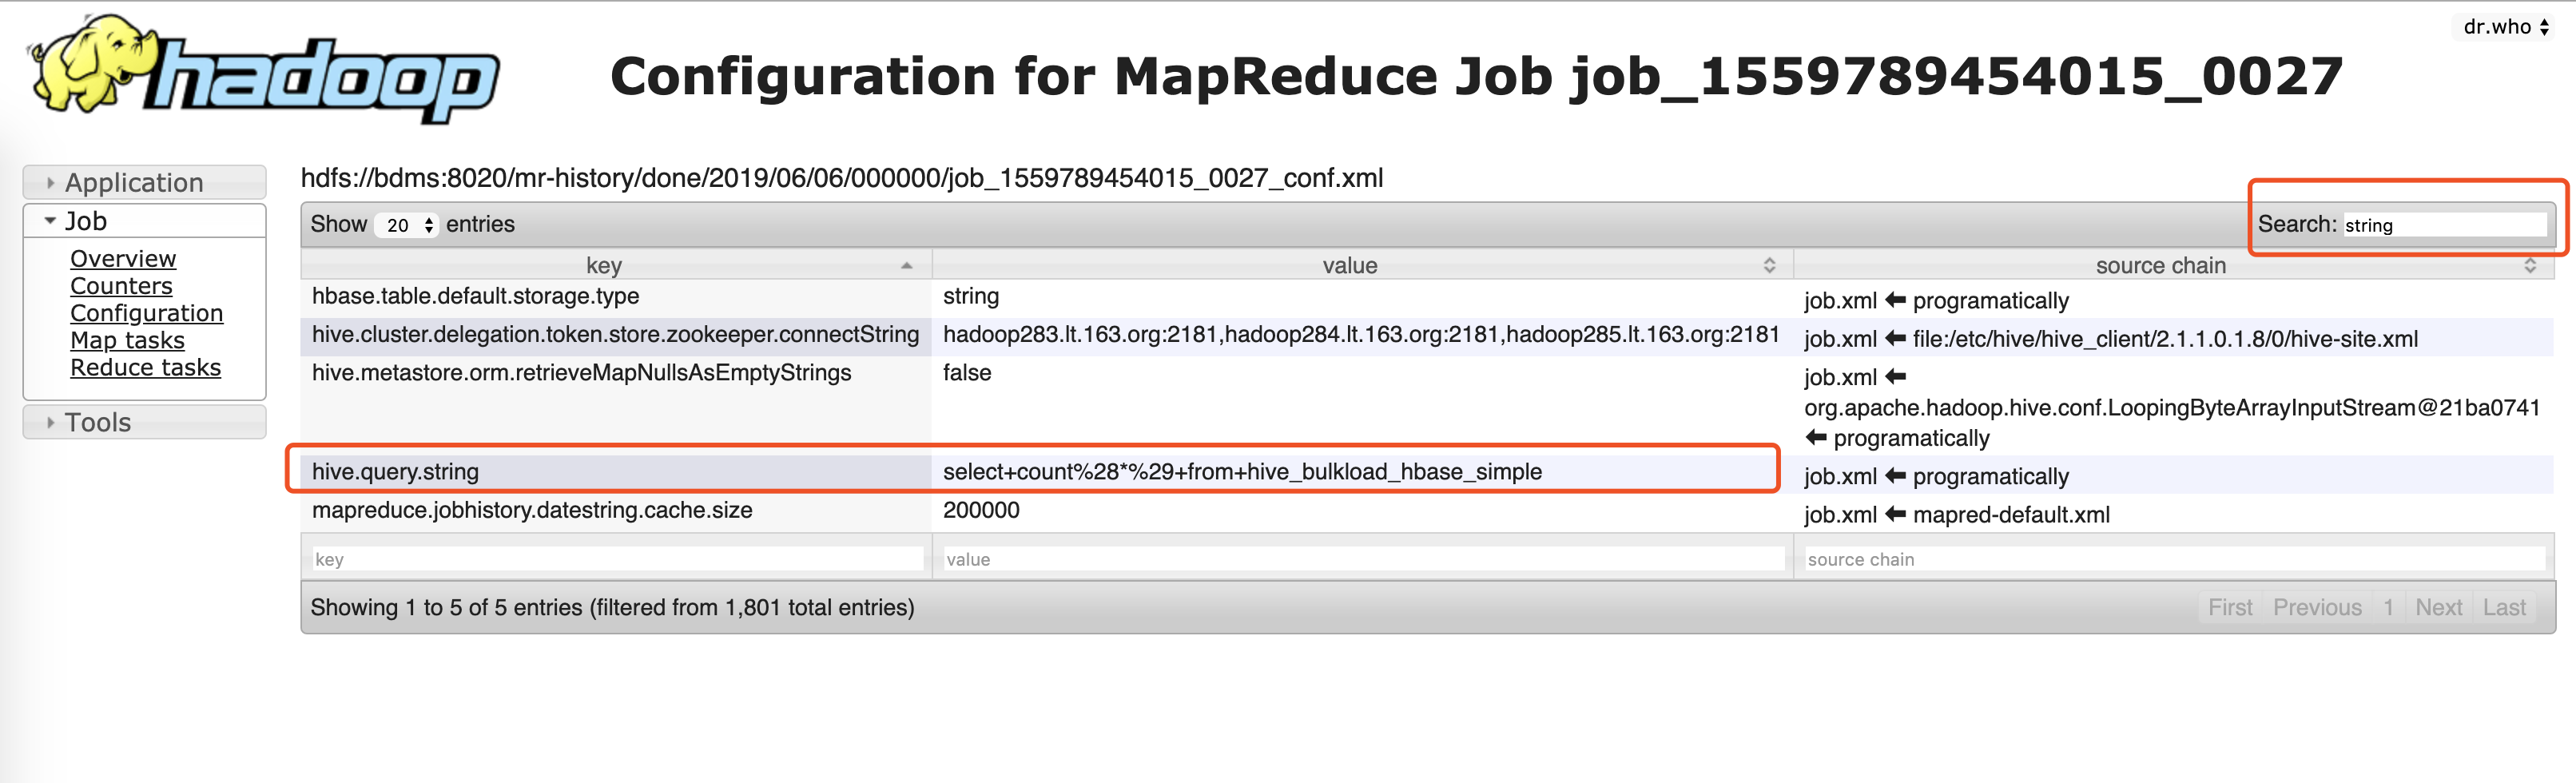The image size is (2576, 783).
Task: Open the Counters link
Action: [x=121, y=286]
